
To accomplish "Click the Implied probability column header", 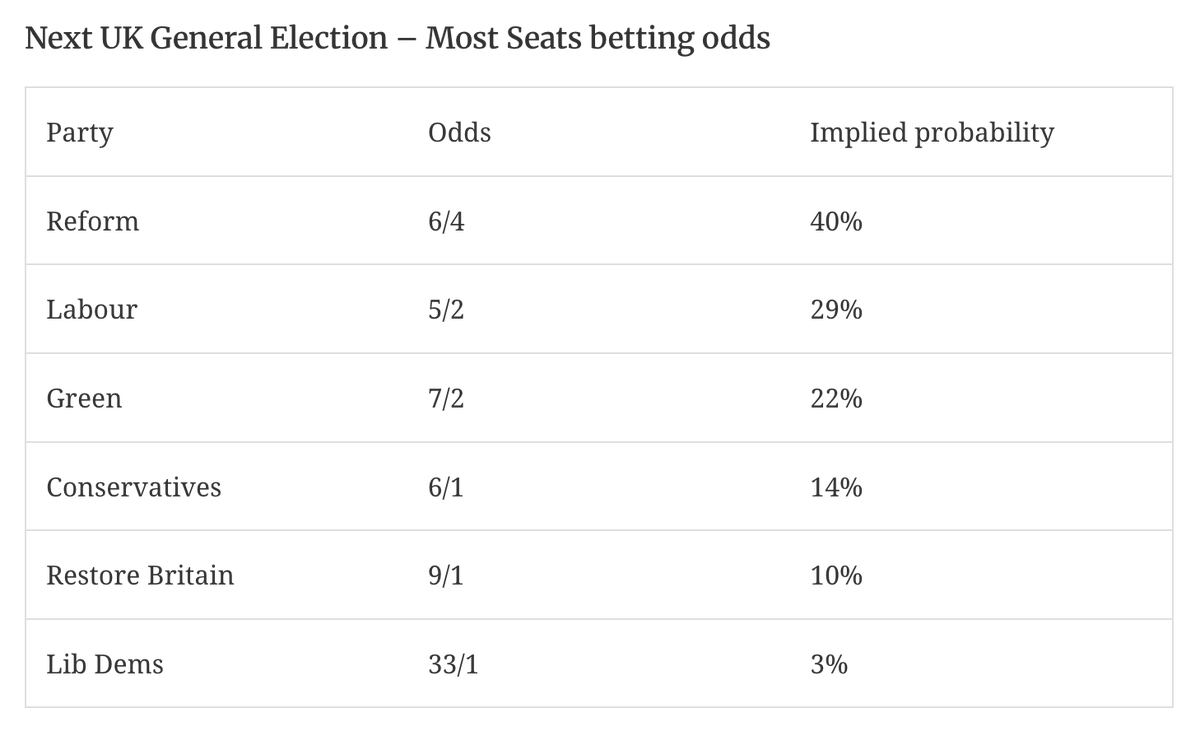I will click(932, 133).
